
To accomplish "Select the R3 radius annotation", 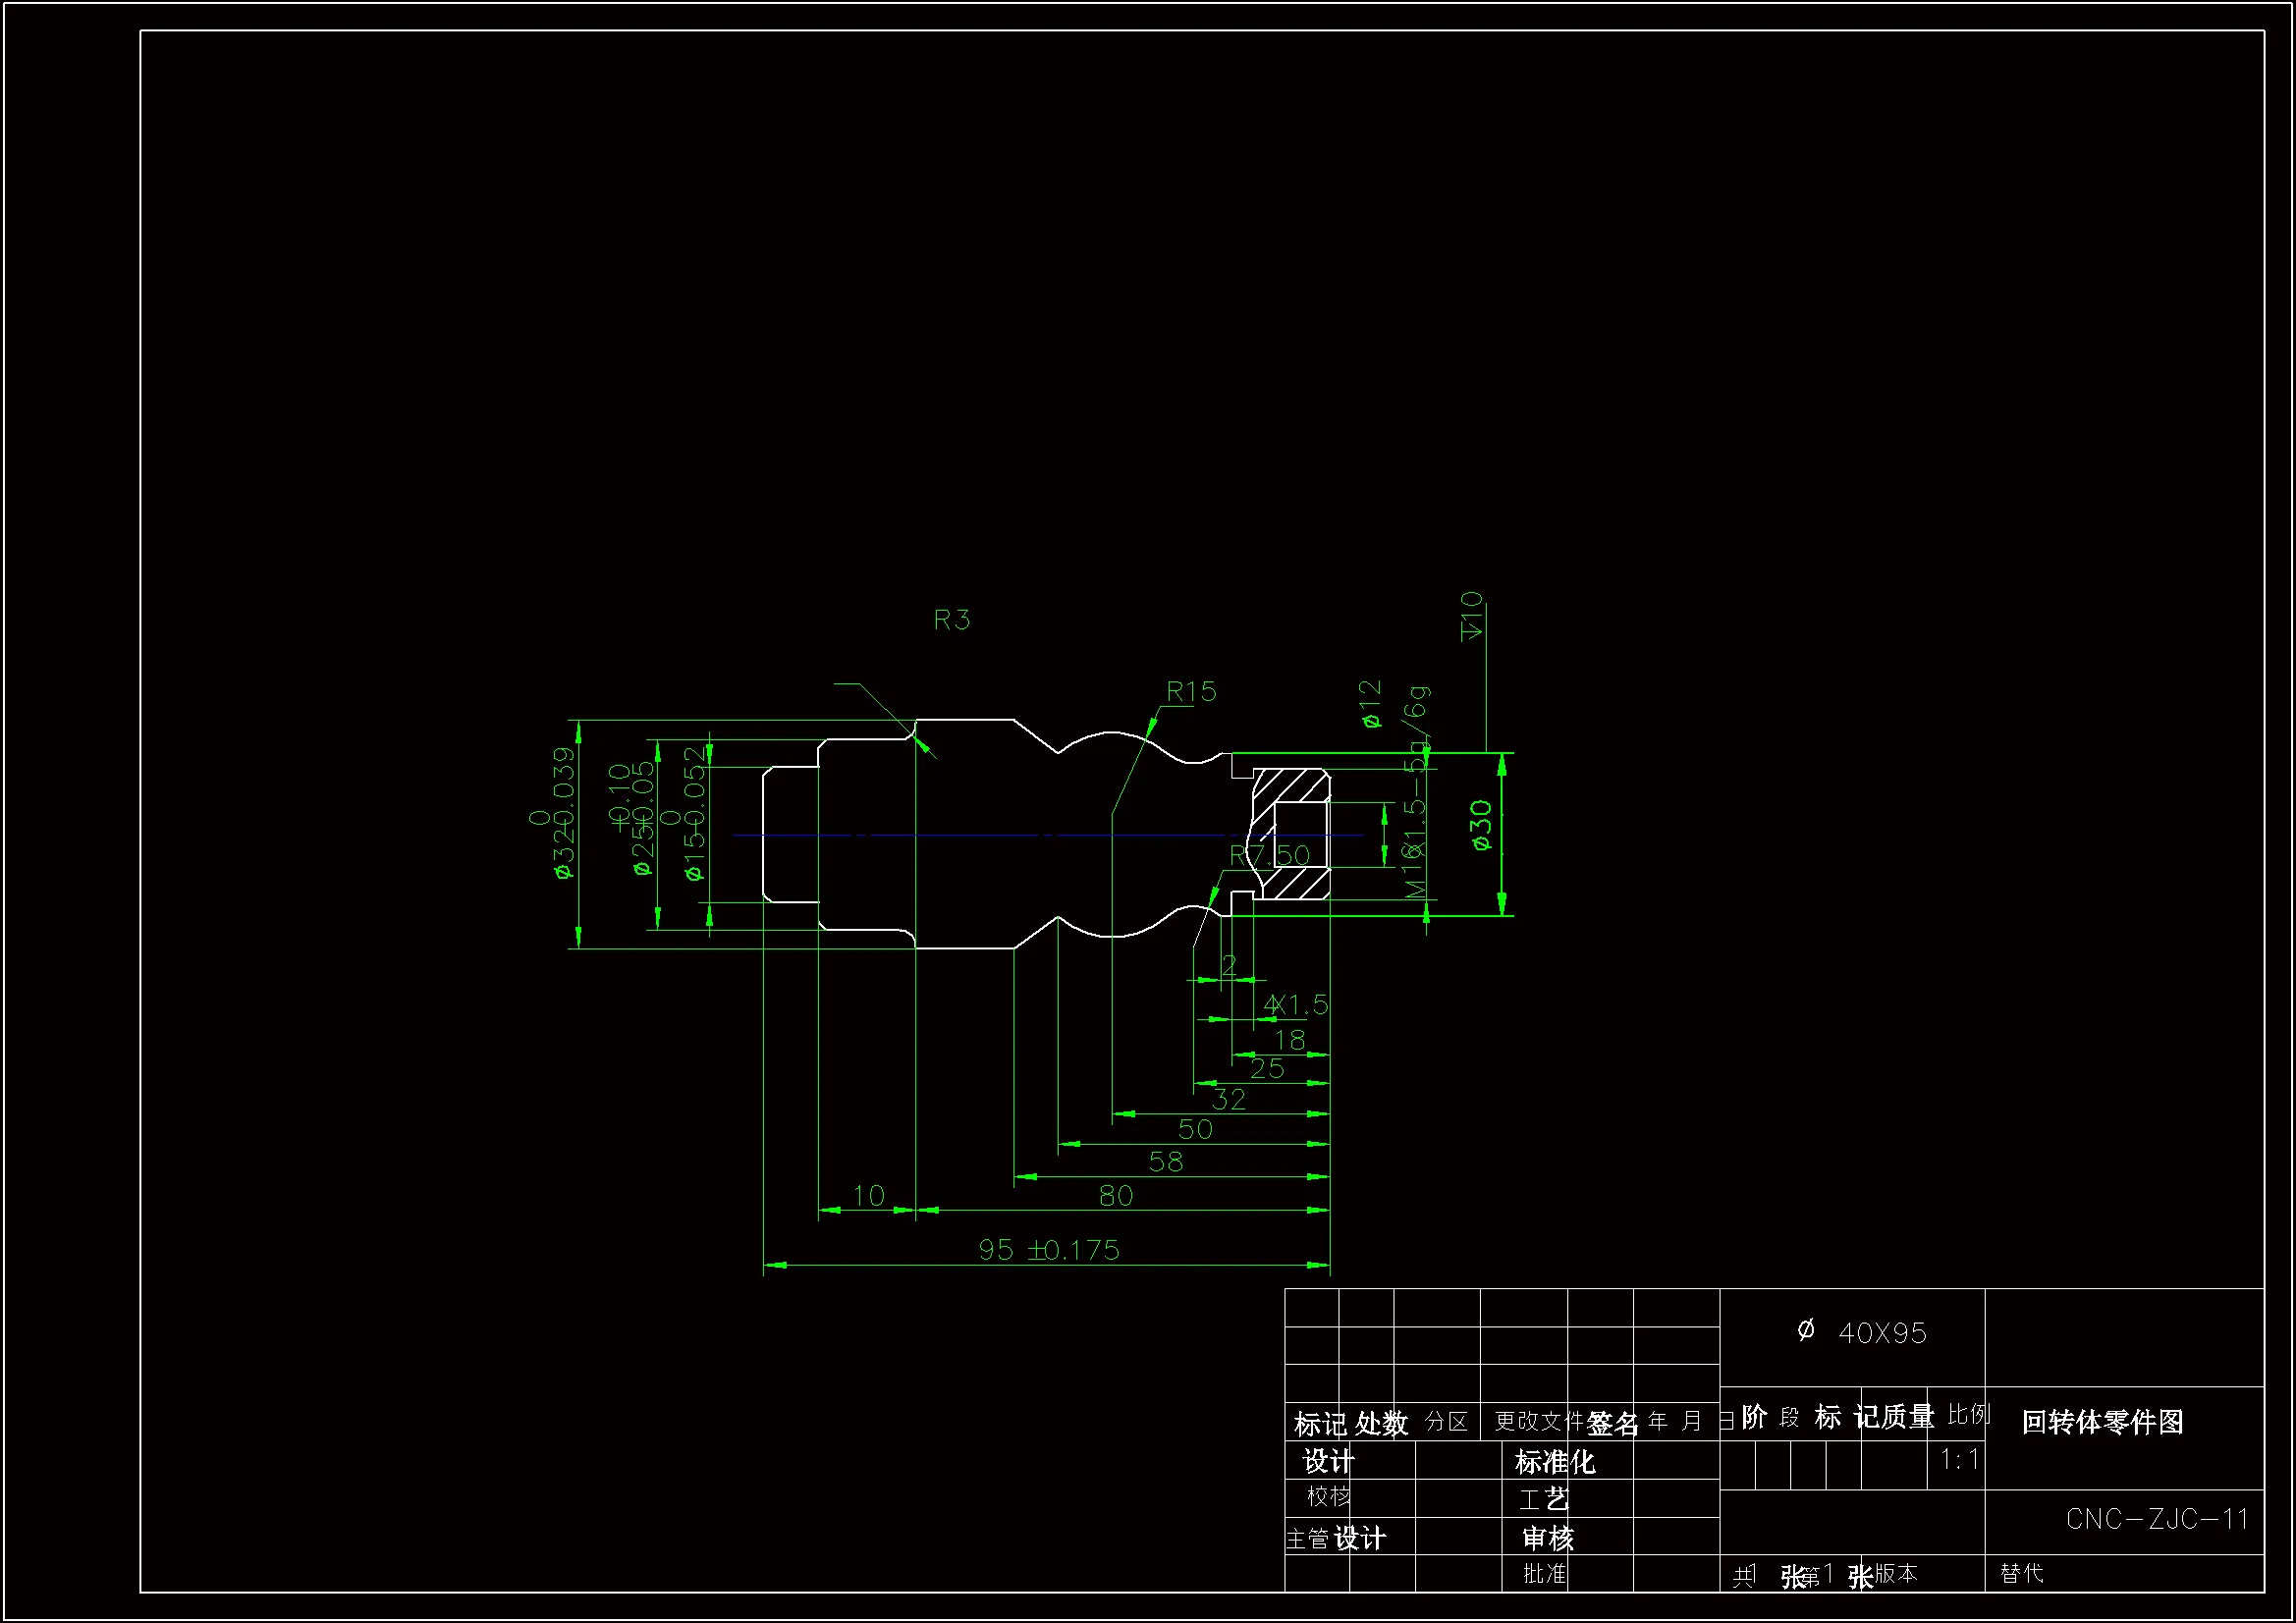I will click(951, 620).
